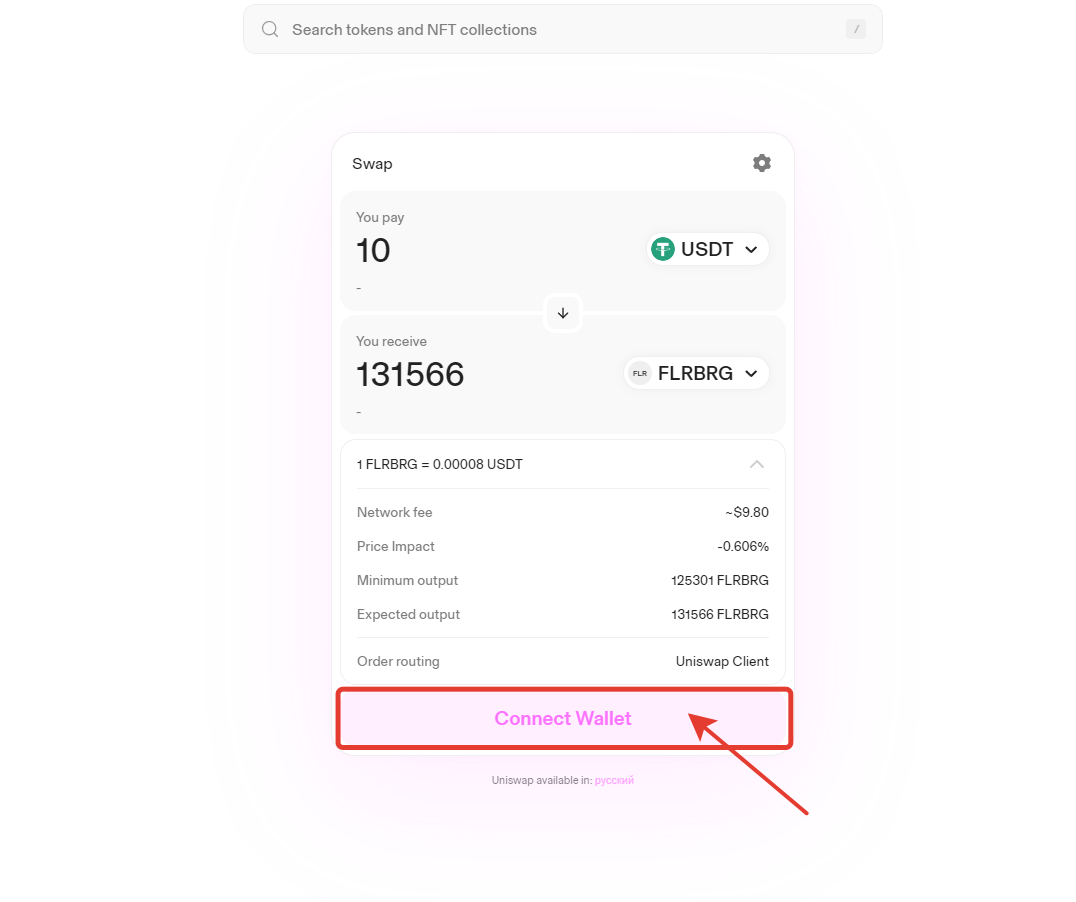The height and width of the screenshot is (902, 1076).
Task: Click the green Tether logo icon
Action: [x=663, y=249]
